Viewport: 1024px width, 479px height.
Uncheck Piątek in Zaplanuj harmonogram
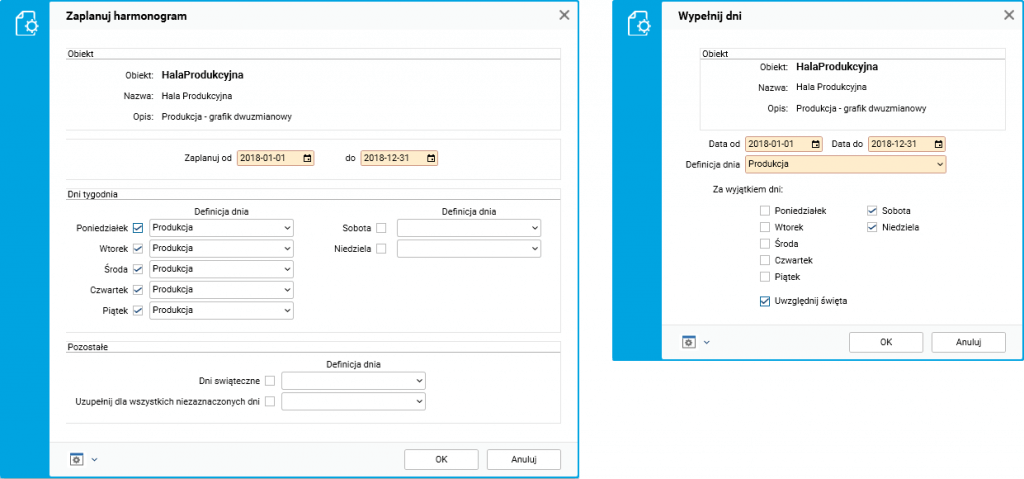[138, 310]
